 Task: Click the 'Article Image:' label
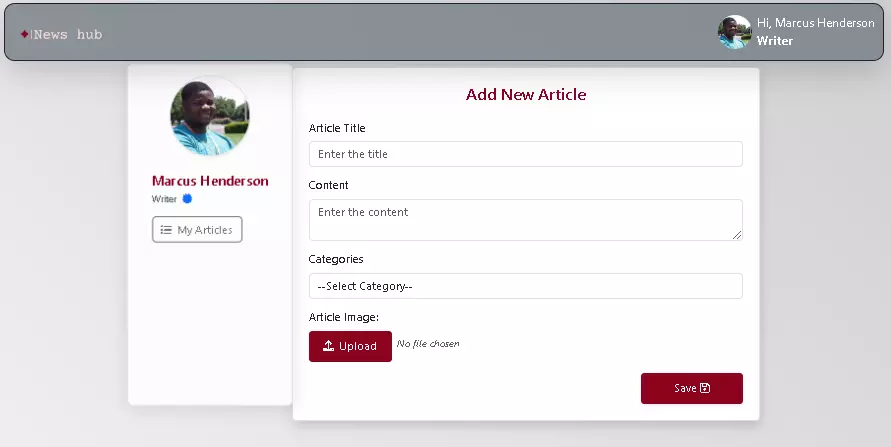[344, 317]
